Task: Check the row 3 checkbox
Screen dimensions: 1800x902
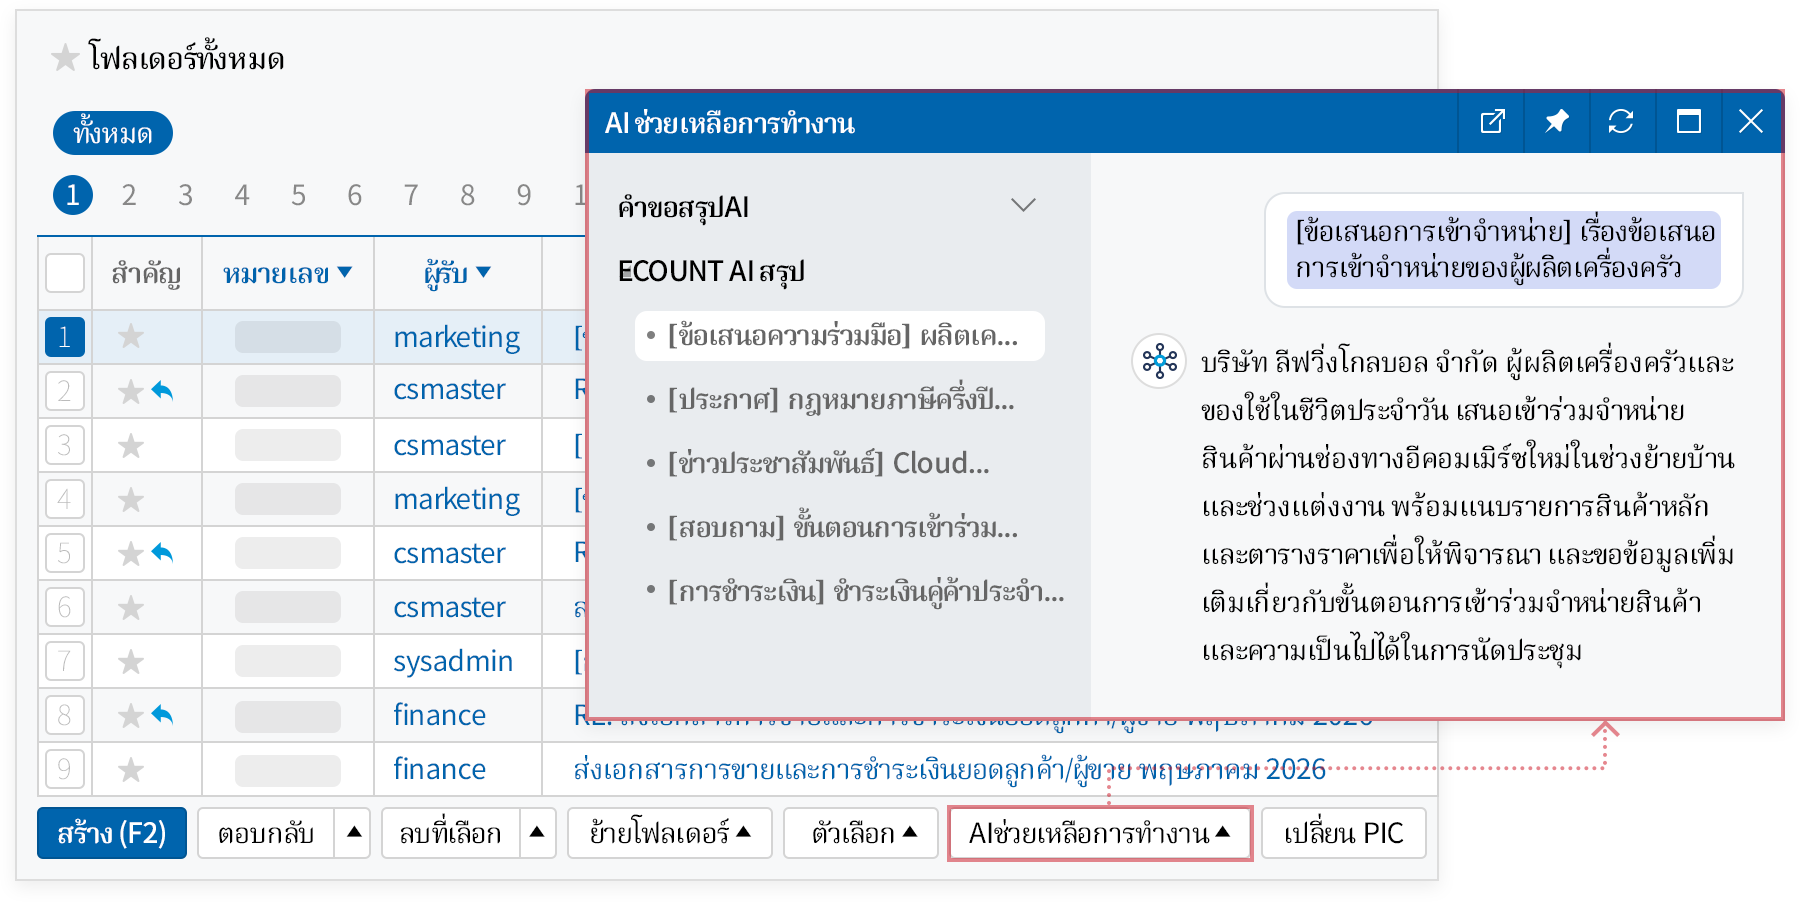Action: tap(65, 445)
